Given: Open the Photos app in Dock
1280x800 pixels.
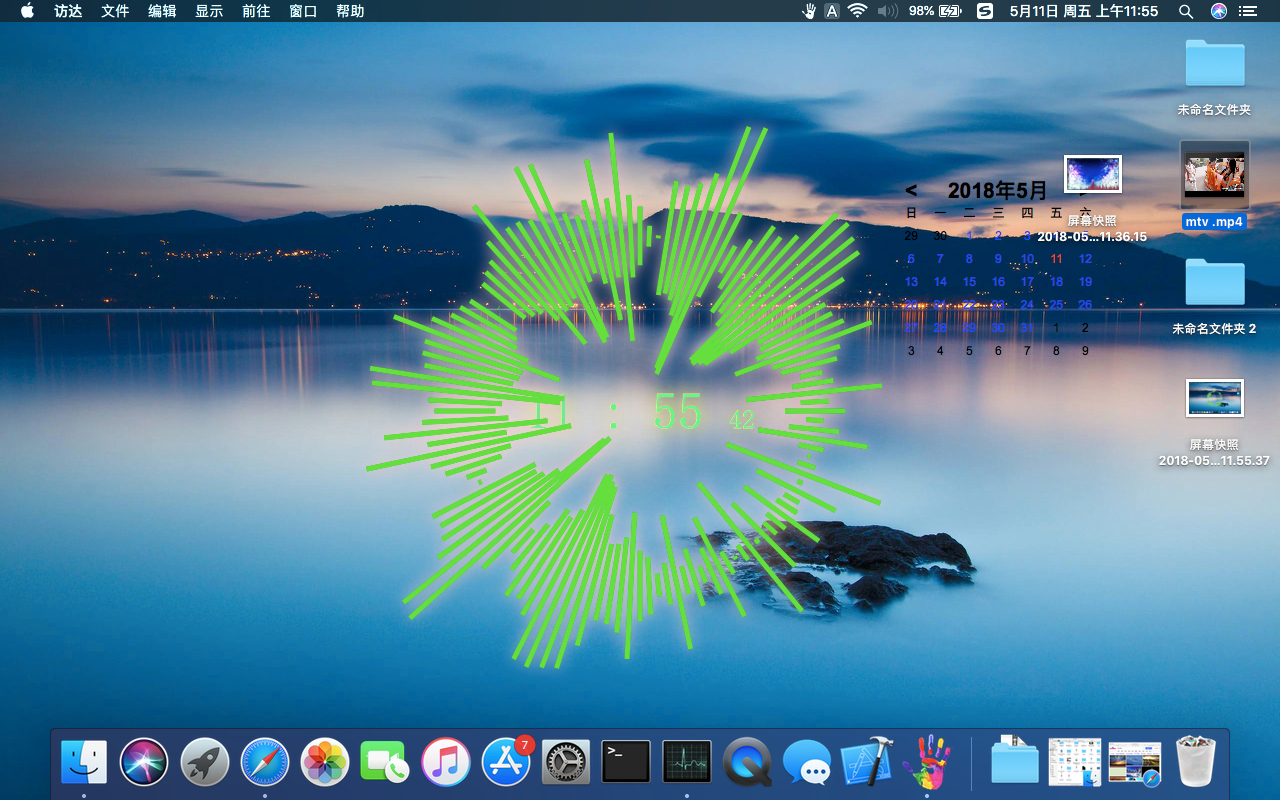Looking at the screenshot, I should coord(325,763).
